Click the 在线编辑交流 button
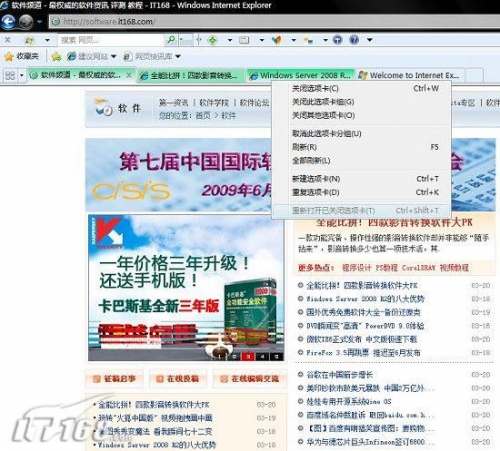Screen dimensions: 500x451 tap(249, 379)
